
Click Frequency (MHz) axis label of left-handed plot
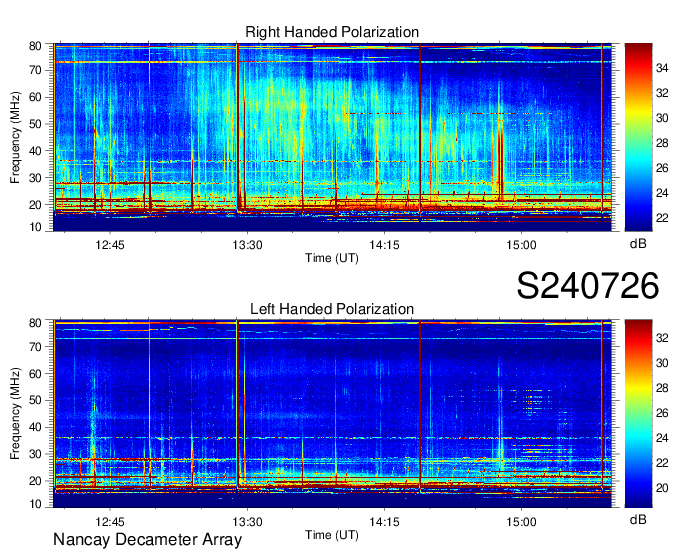(15, 414)
